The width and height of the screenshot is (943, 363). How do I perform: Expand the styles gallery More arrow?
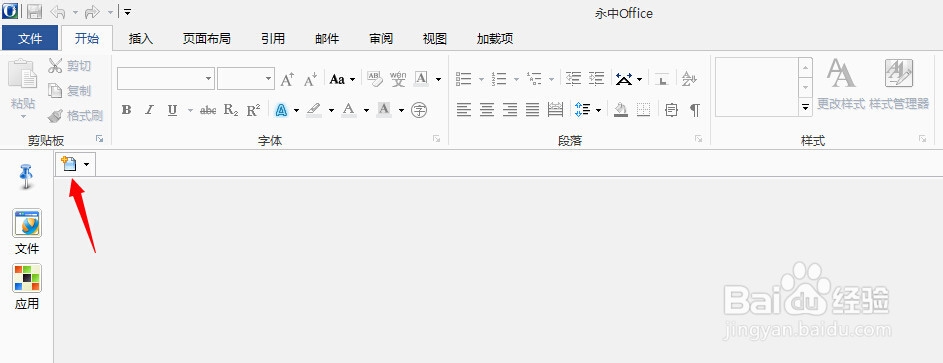point(806,108)
